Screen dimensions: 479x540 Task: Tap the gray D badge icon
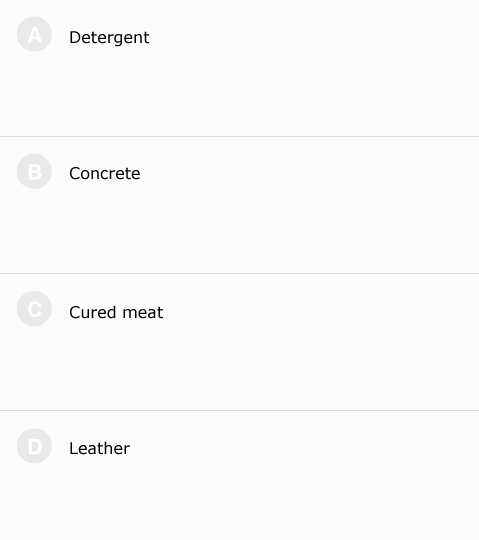tap(34, 446)
